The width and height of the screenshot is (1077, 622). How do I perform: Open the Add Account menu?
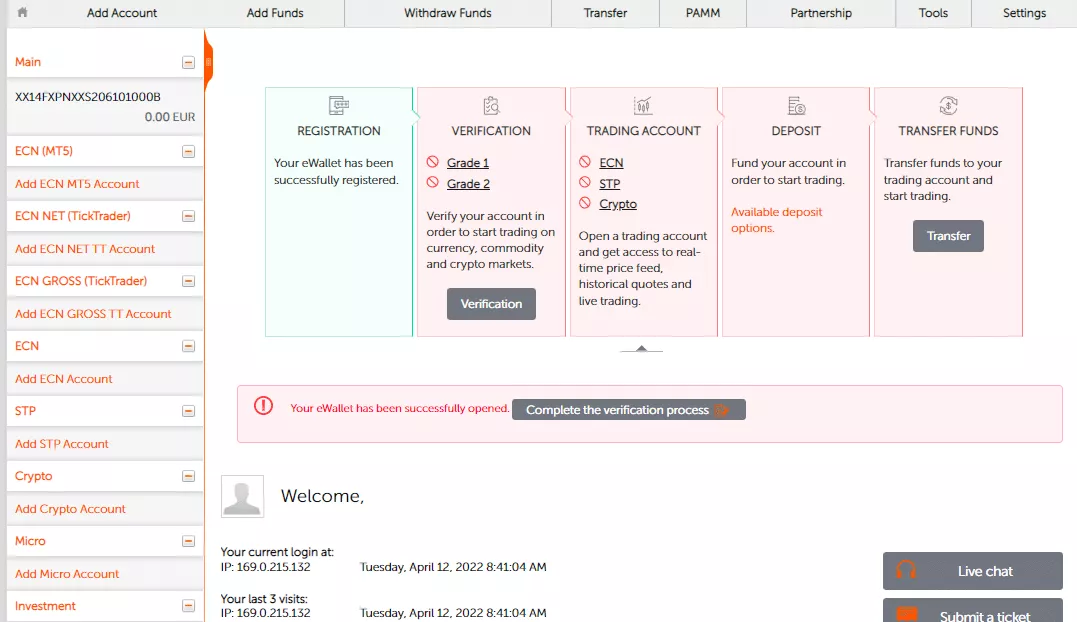[122, 13]
